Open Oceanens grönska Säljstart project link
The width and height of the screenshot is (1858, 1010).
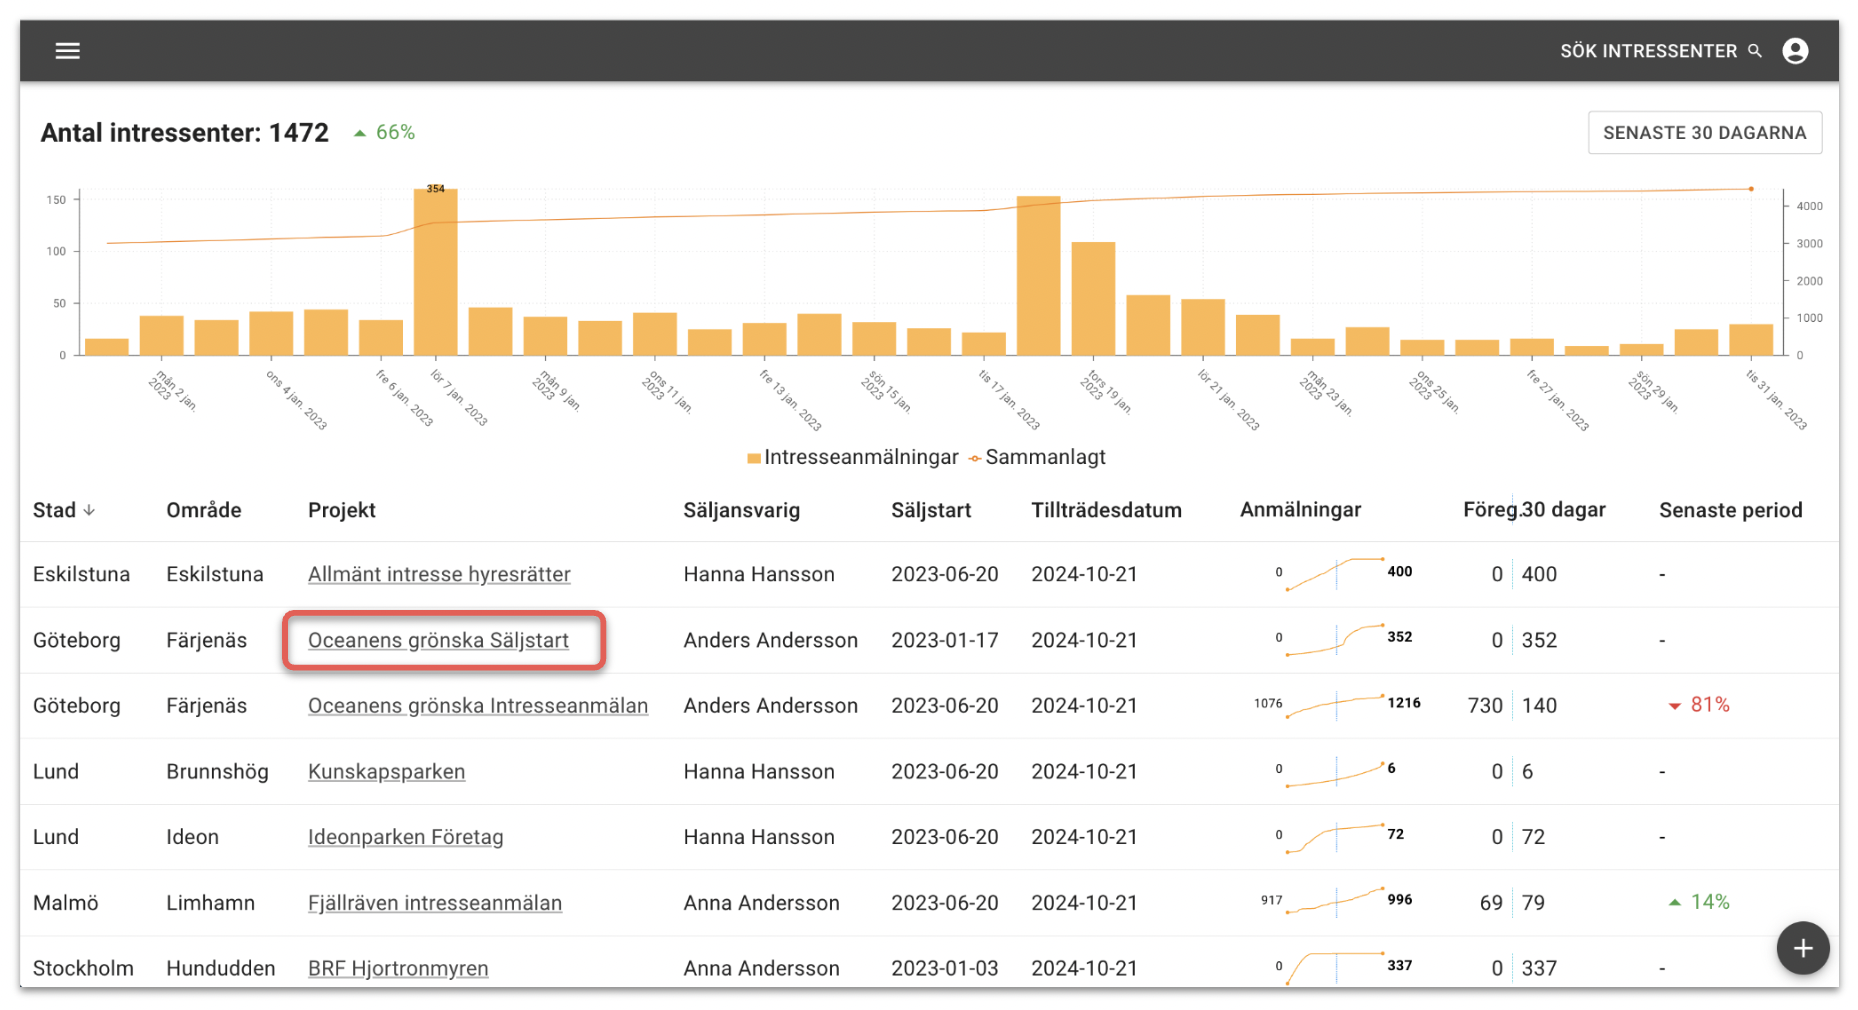click(x=438, y=640)
